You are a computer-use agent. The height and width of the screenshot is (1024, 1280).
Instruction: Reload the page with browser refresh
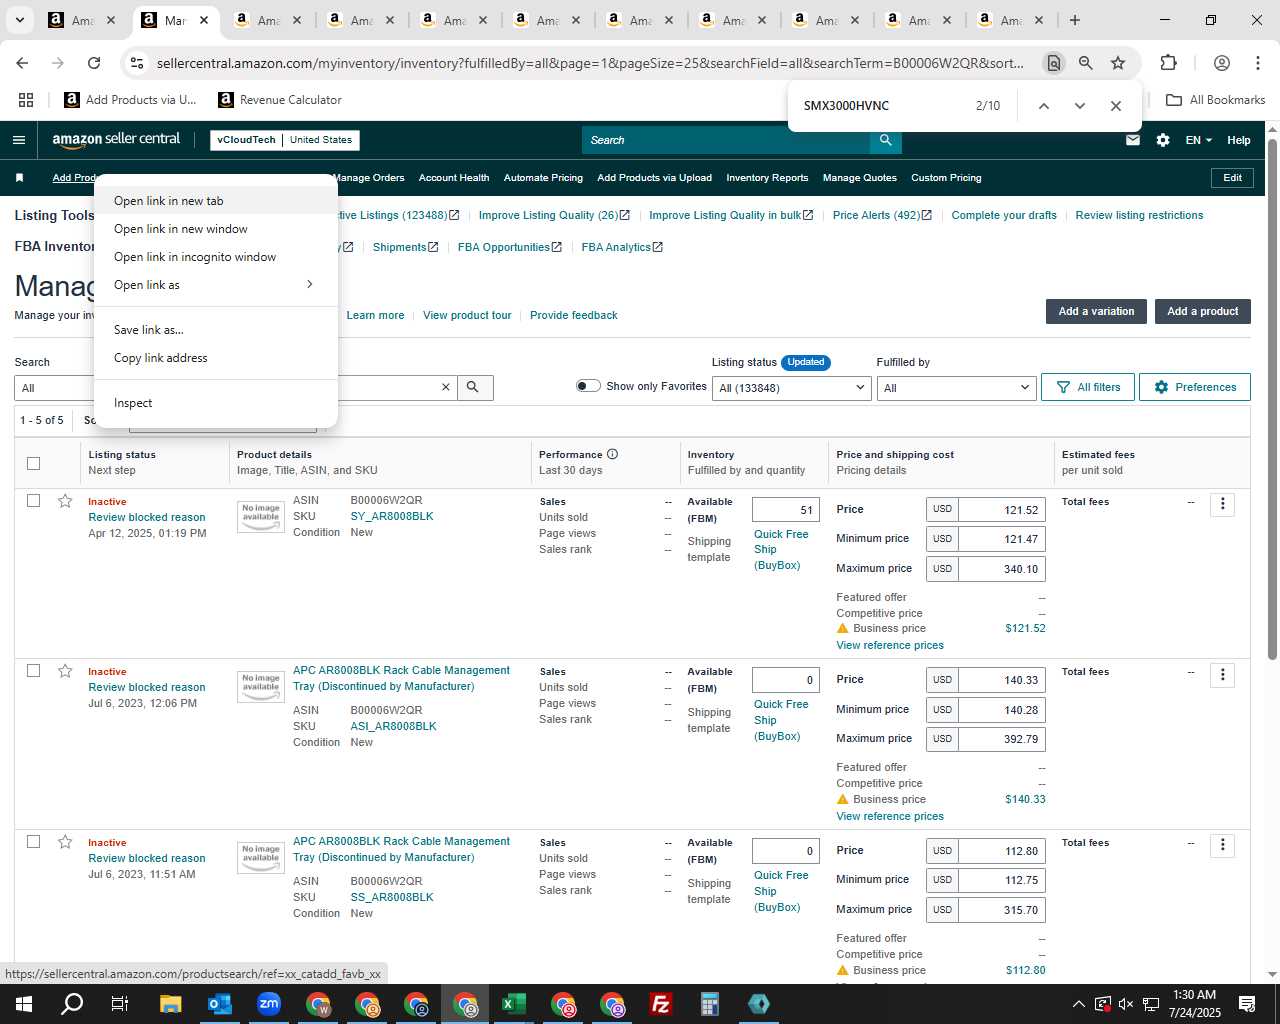point(94,63)
